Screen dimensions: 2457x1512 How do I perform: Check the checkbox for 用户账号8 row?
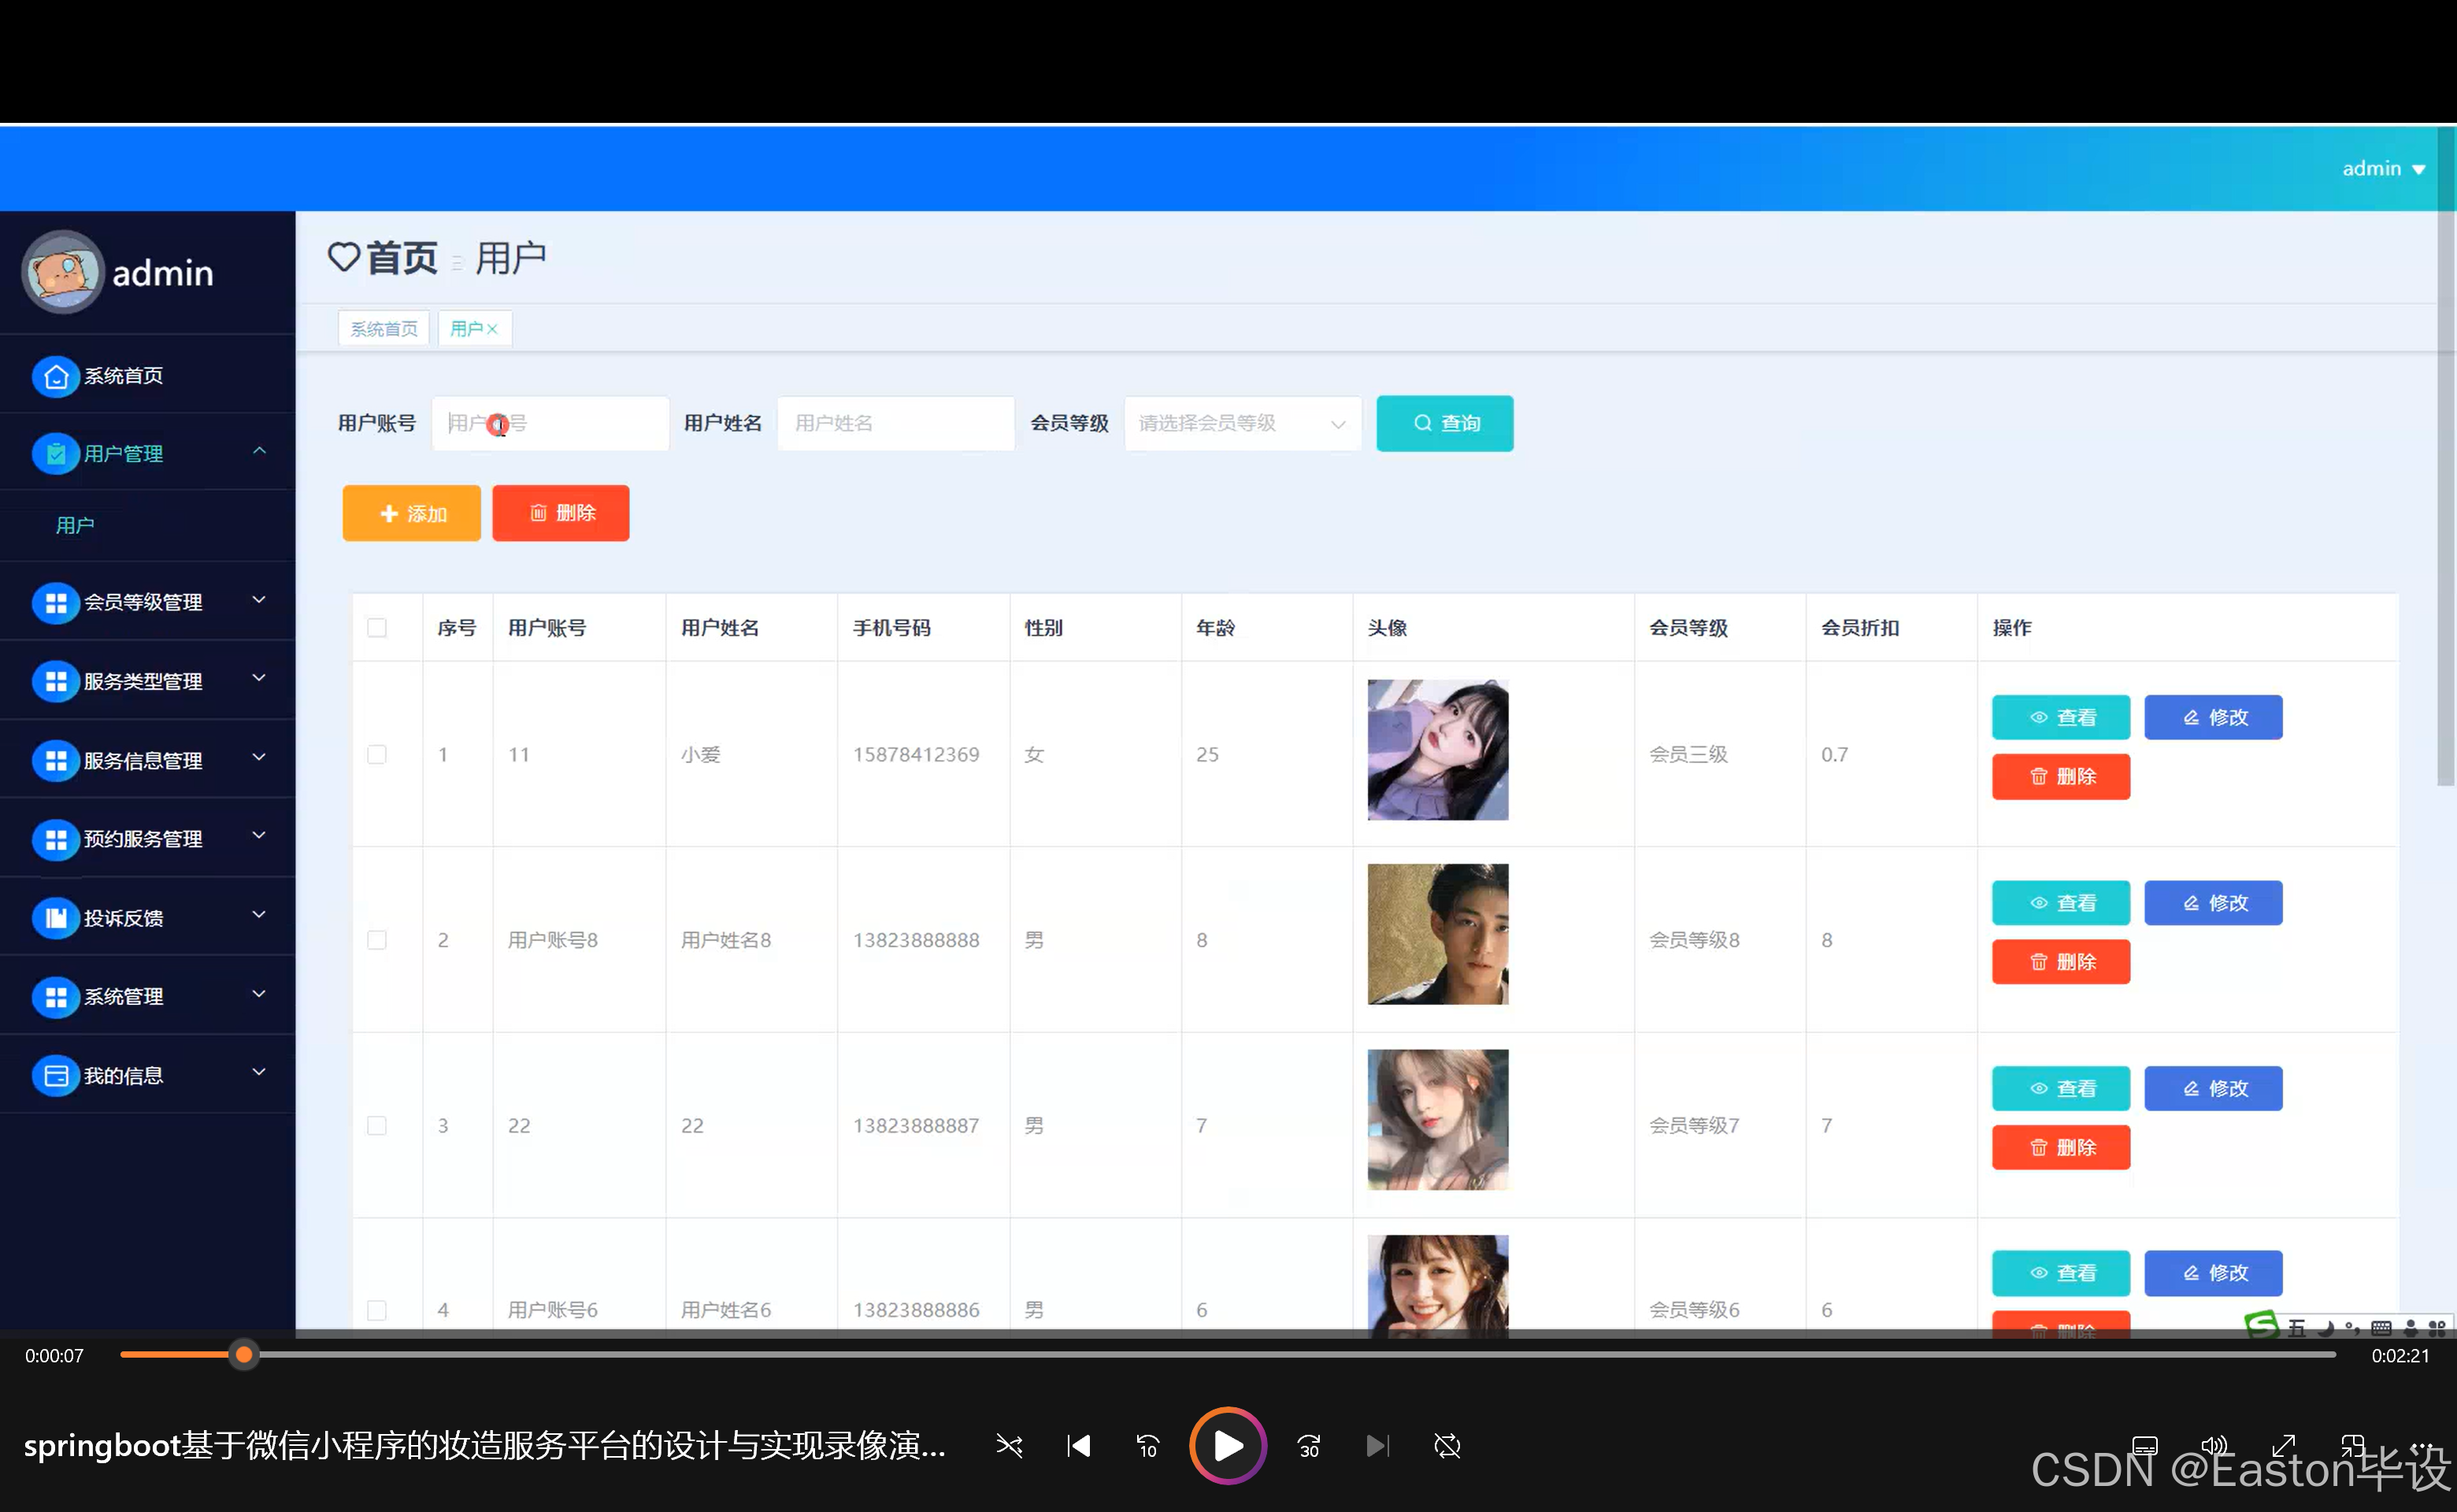tap(377, 940)
